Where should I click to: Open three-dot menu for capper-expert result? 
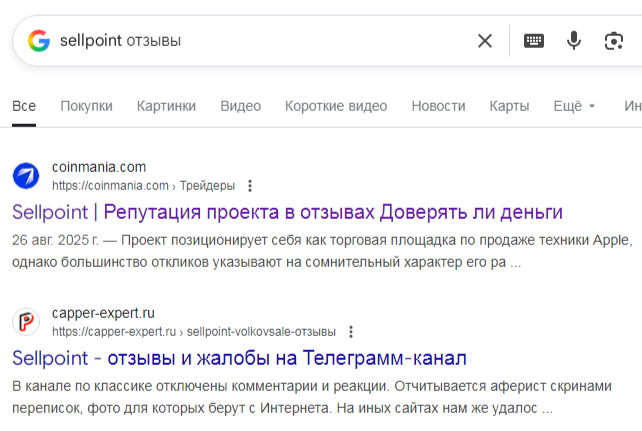(x=351, y=332)
